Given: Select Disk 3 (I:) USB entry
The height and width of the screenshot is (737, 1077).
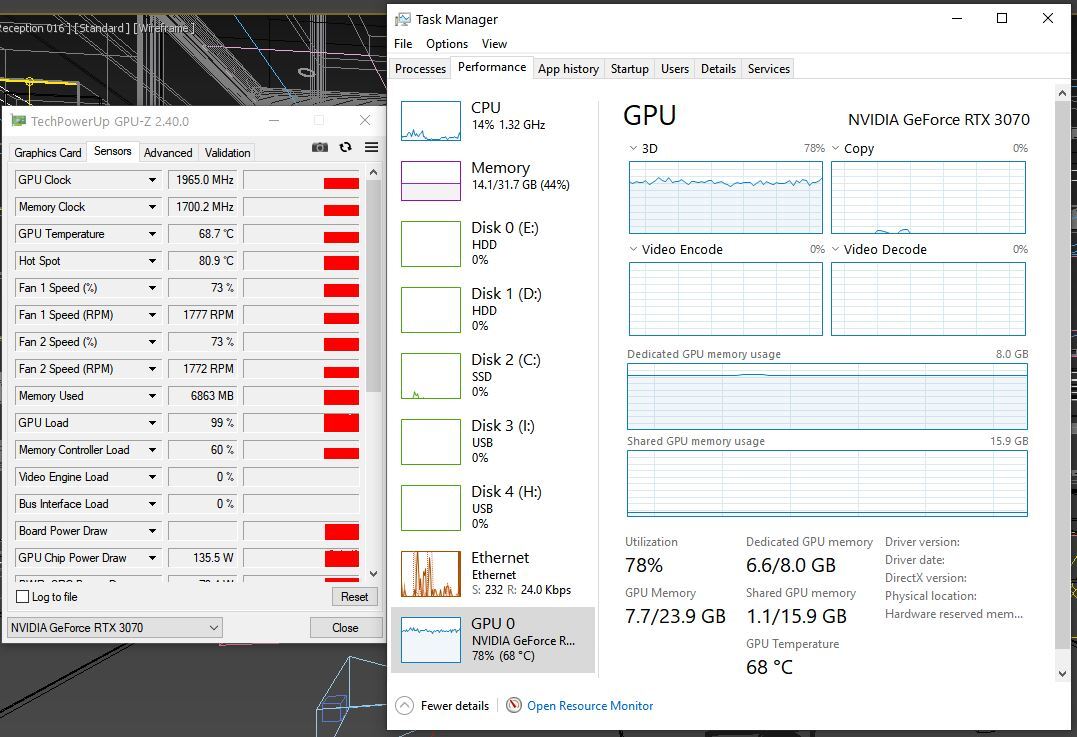Looking at the screenshot, I should (x=493, y=441).
